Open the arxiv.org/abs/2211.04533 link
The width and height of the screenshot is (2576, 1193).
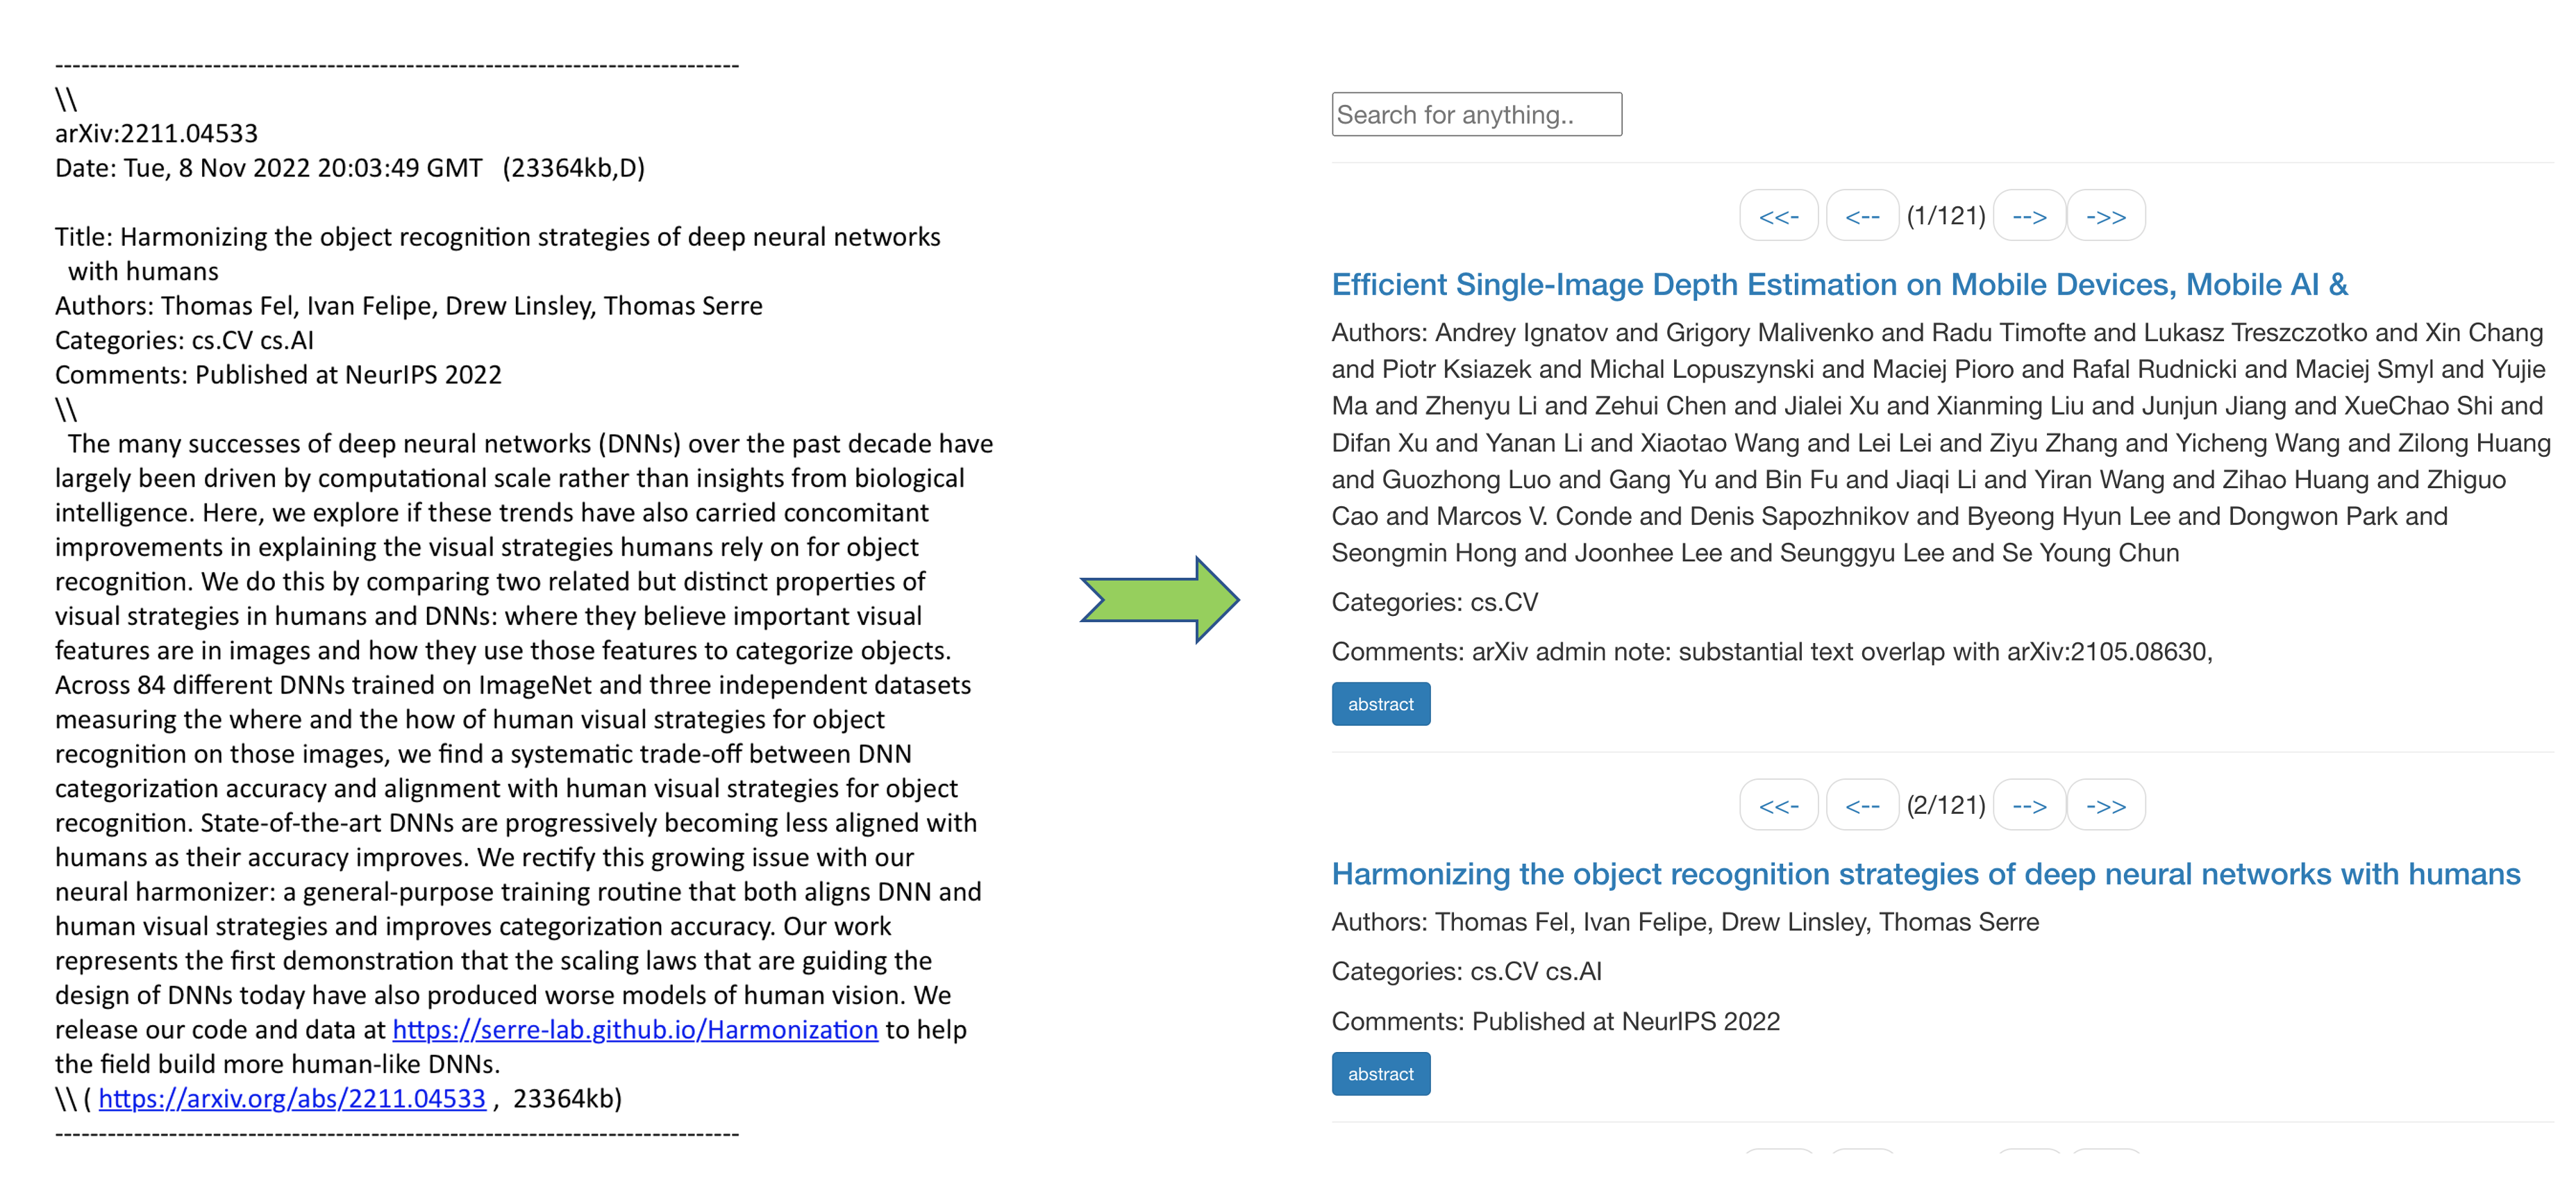[292, 1099]
